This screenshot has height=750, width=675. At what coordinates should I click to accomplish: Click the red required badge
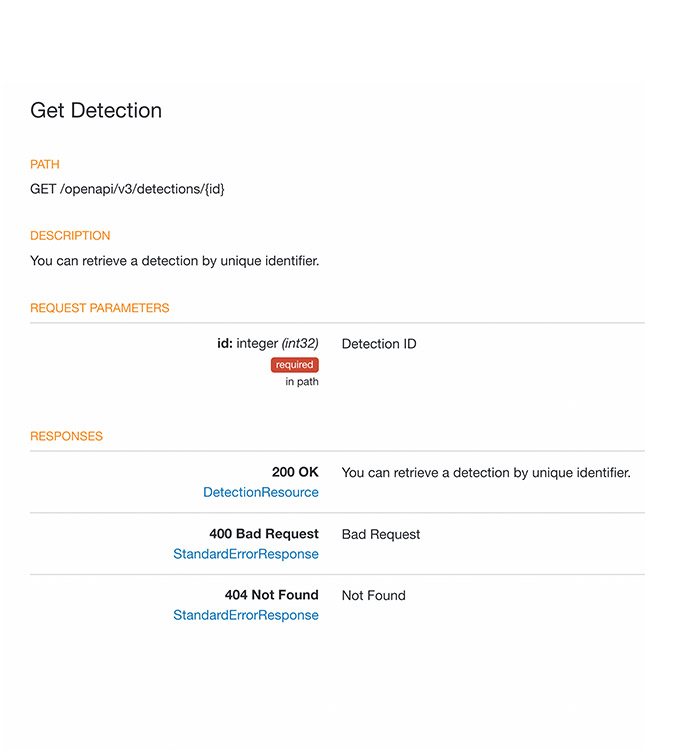click(x=294, y=365)
